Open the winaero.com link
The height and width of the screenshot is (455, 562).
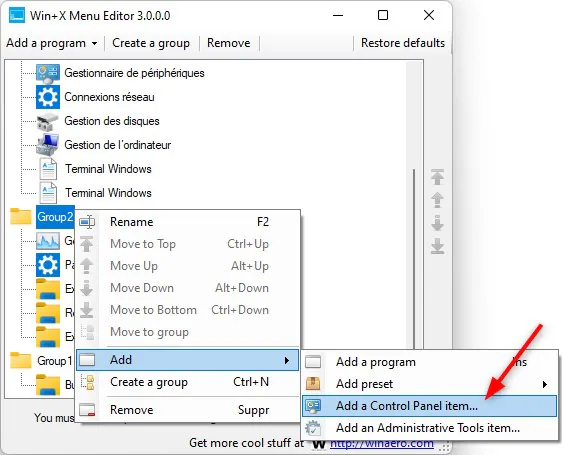[x=382, y=443]
